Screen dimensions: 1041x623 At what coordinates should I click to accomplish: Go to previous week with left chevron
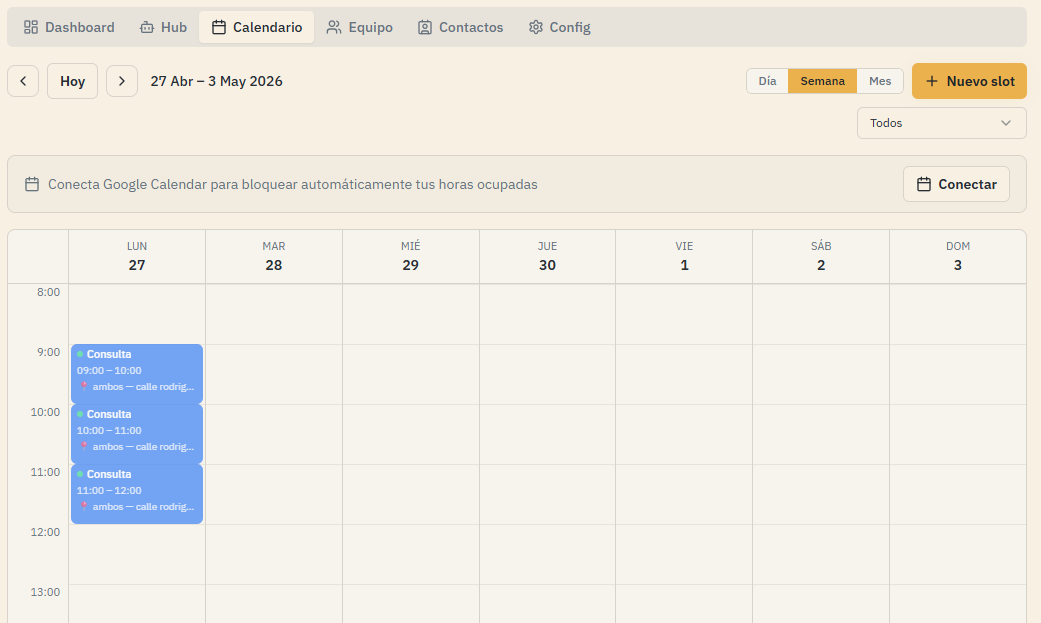pyautogui.click(x=23, y=81)
